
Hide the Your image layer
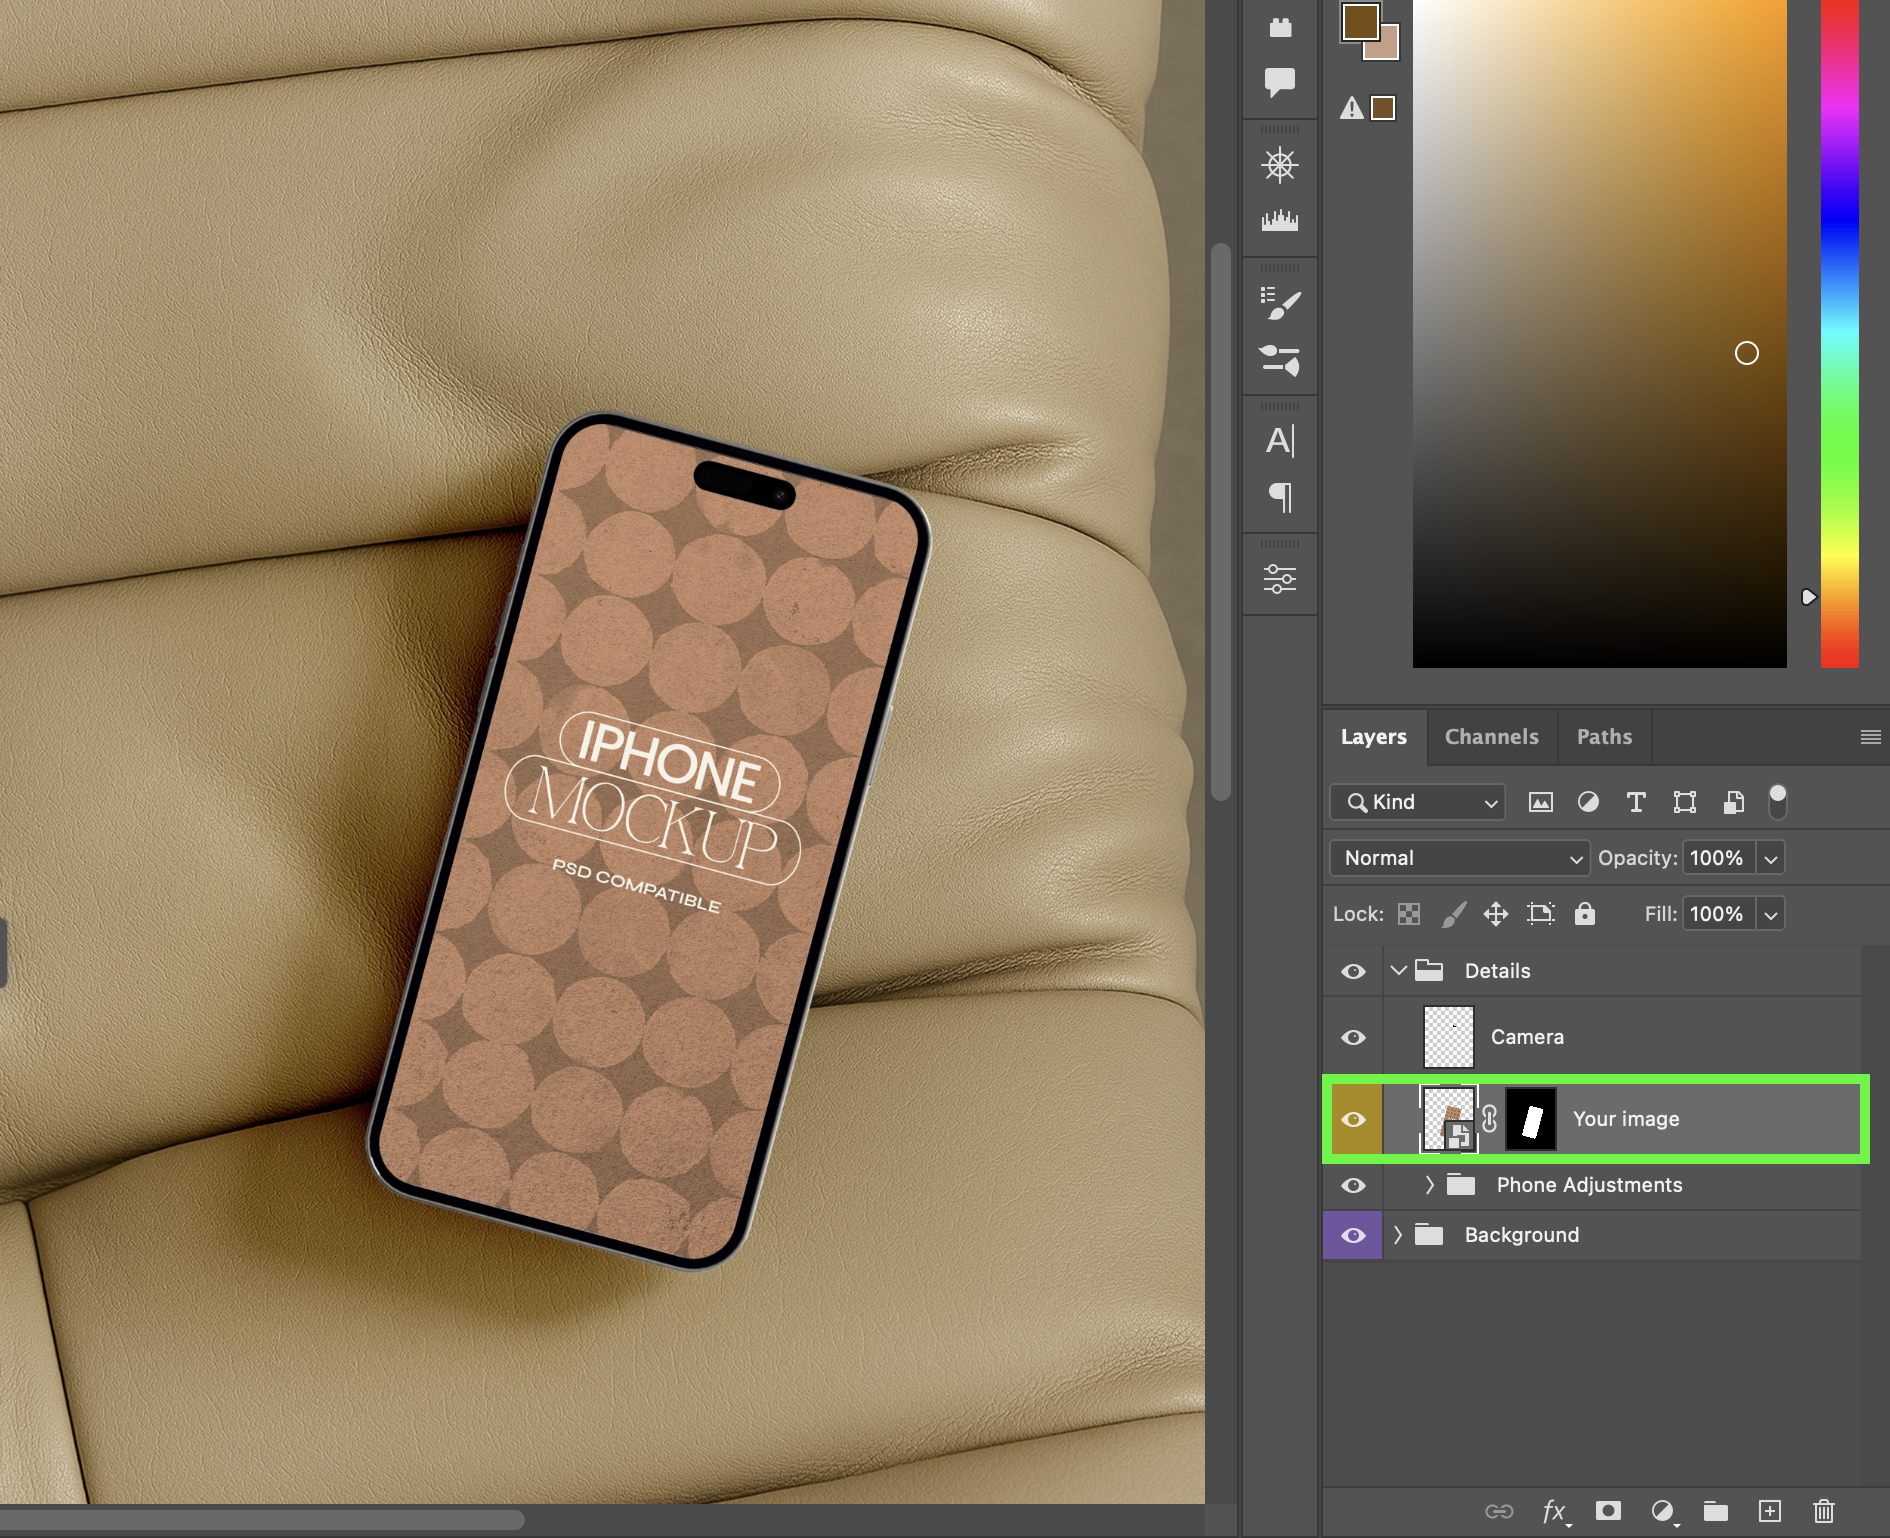[1353, 1119]
